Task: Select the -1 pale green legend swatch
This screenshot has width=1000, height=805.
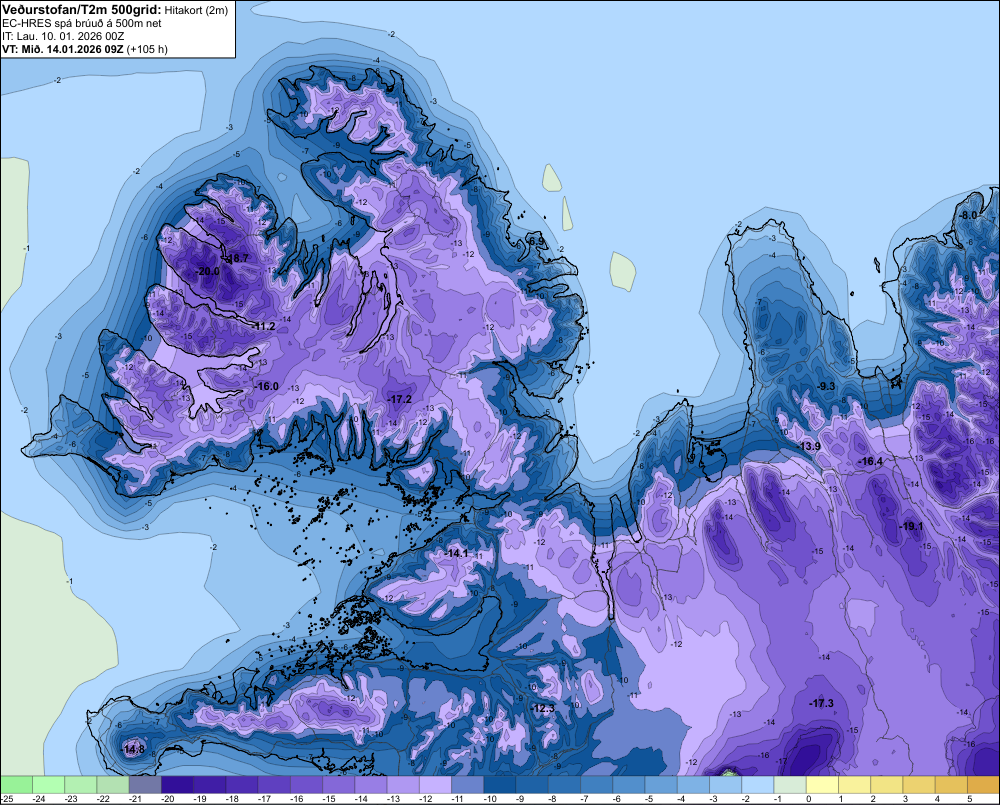Action: tap(790, 784)
